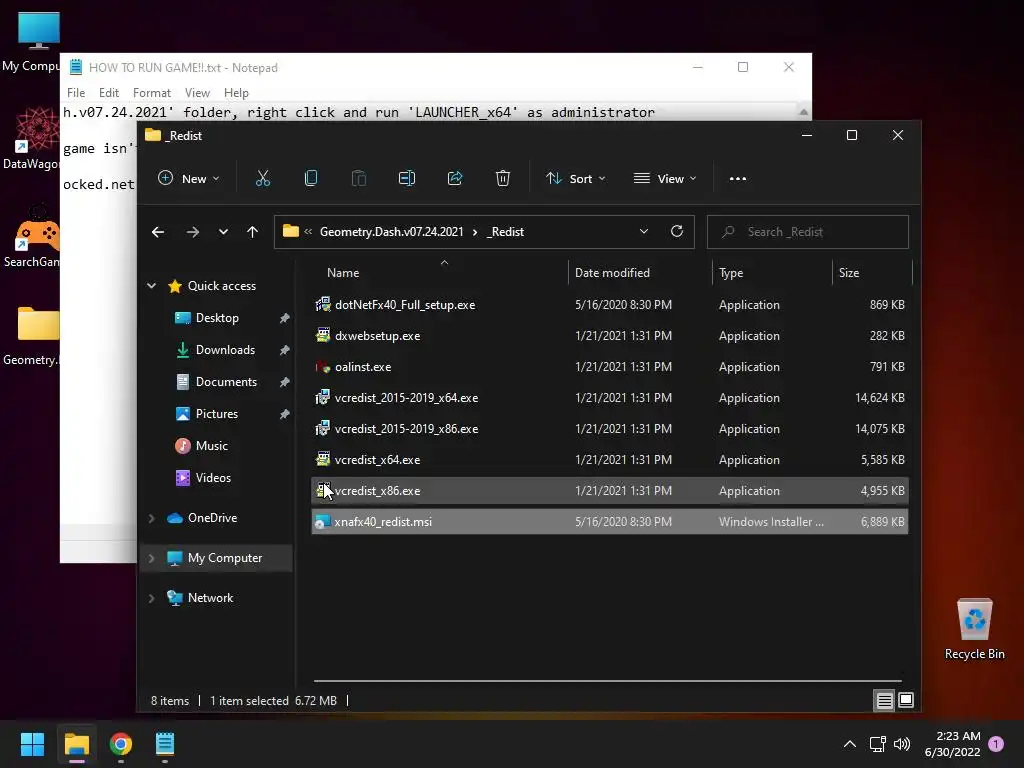Select dxwebsetup.exe file

point(610,336)
